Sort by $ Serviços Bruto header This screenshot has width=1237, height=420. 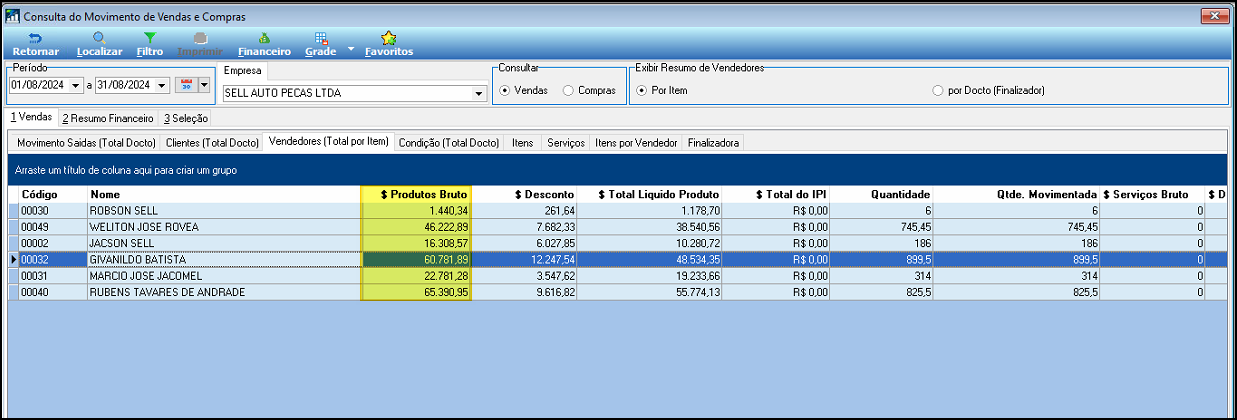(x=1153, y=194)
